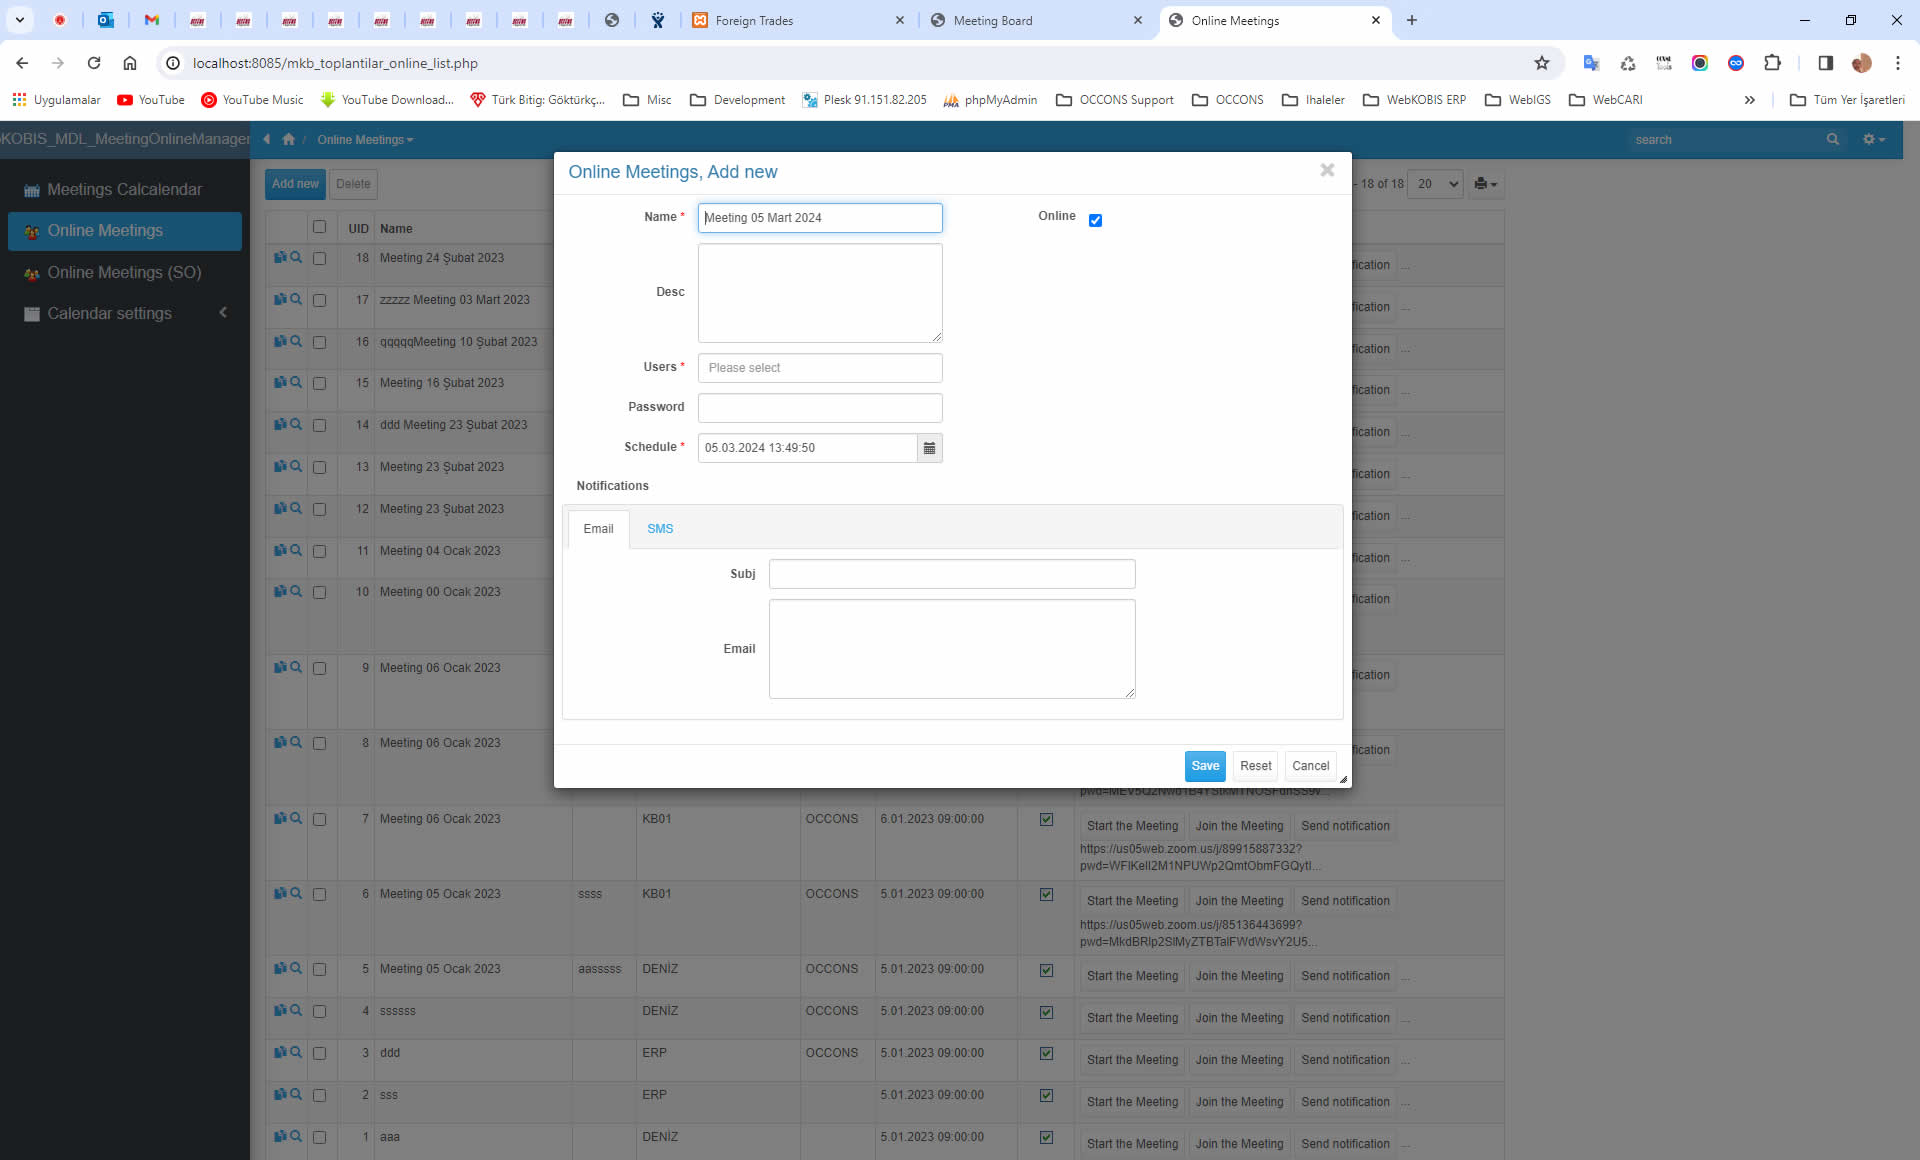Click view magnifier for row UID 15

click(296, 382)
